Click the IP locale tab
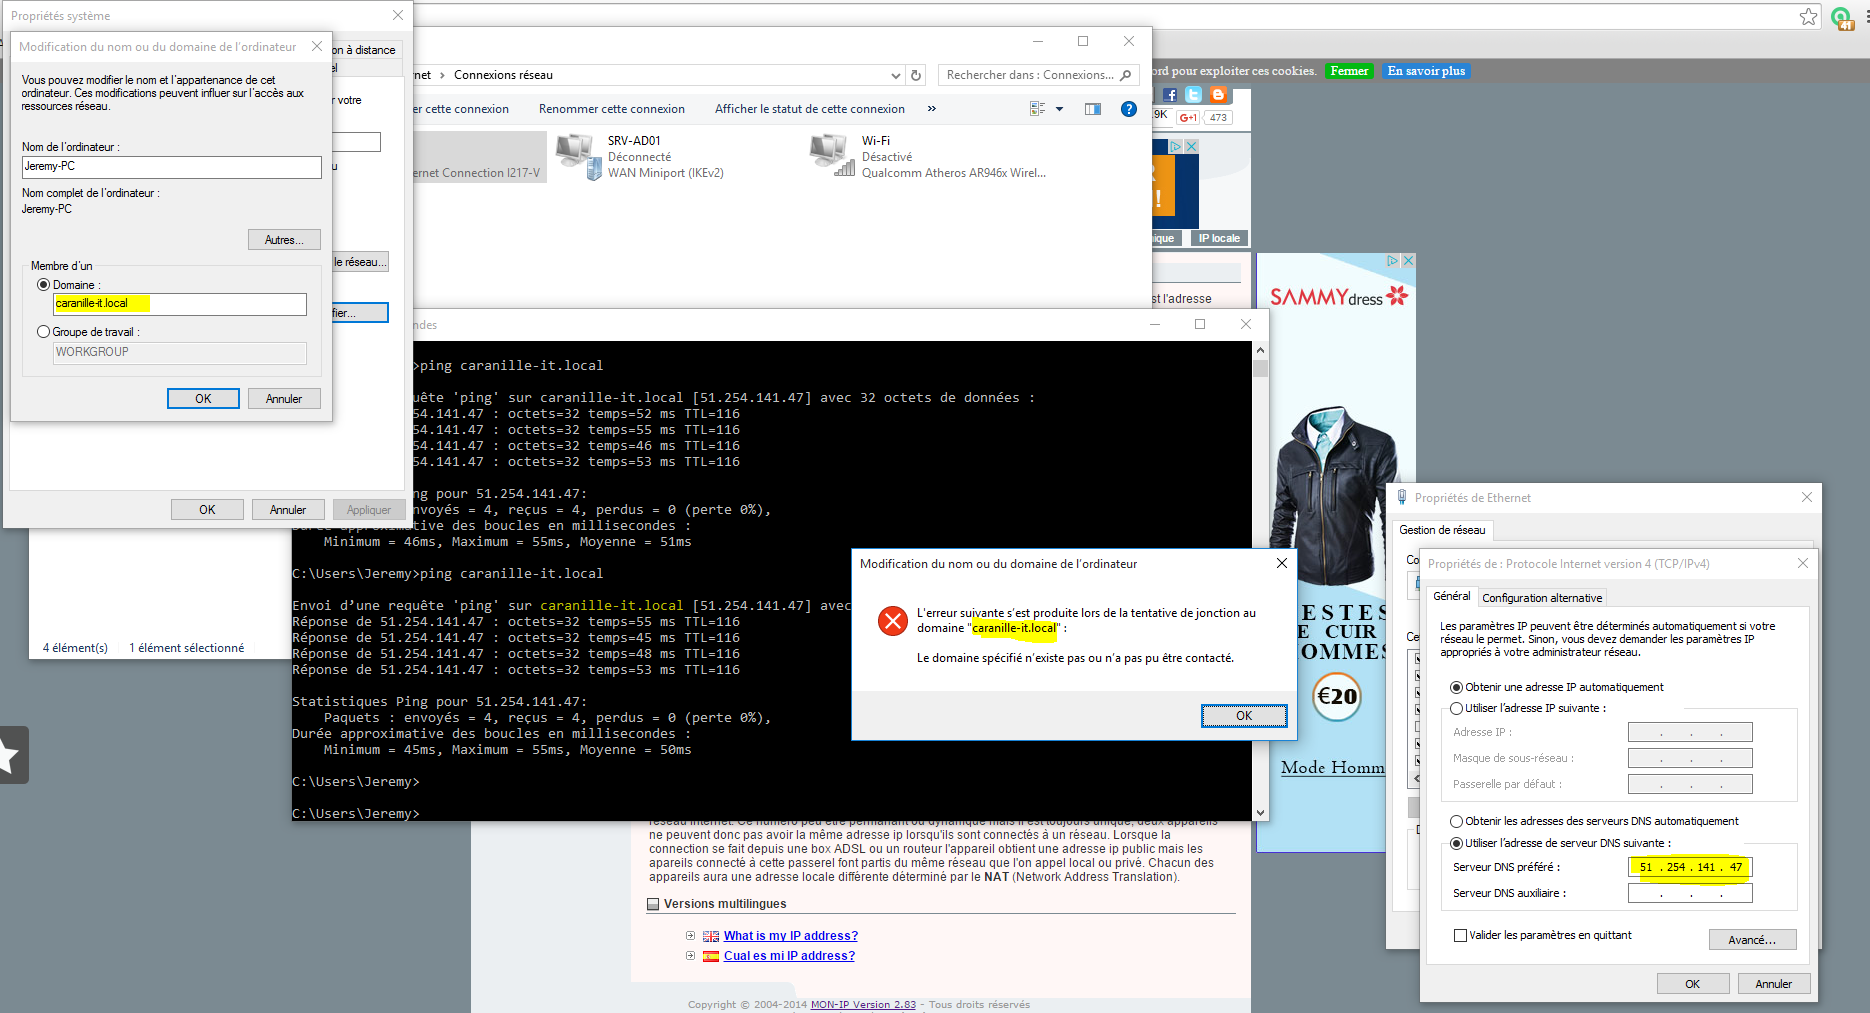 pos(1219,238)
